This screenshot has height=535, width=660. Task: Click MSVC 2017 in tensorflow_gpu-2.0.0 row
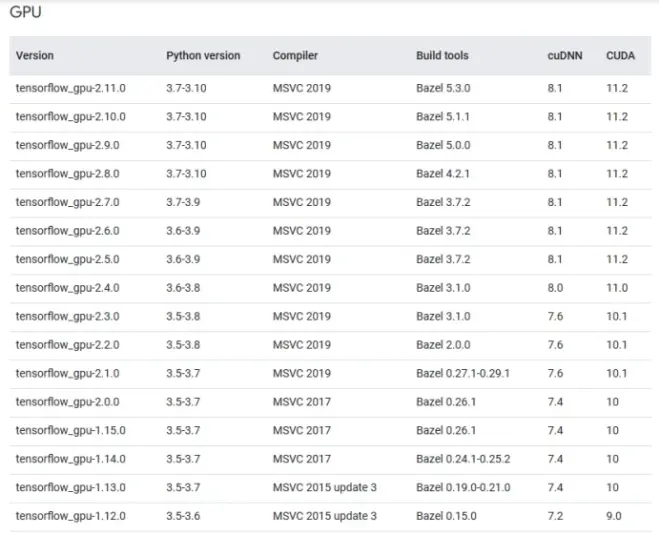tap(301, 402)
